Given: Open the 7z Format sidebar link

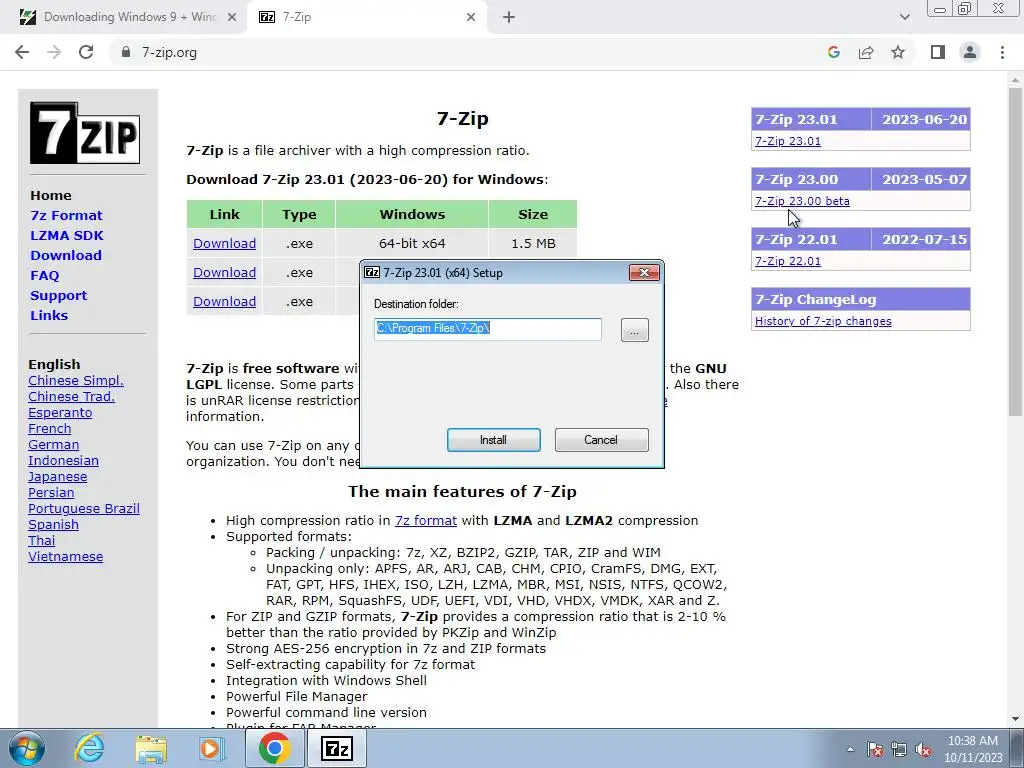Looking at the screenshot, I should 66,216.
